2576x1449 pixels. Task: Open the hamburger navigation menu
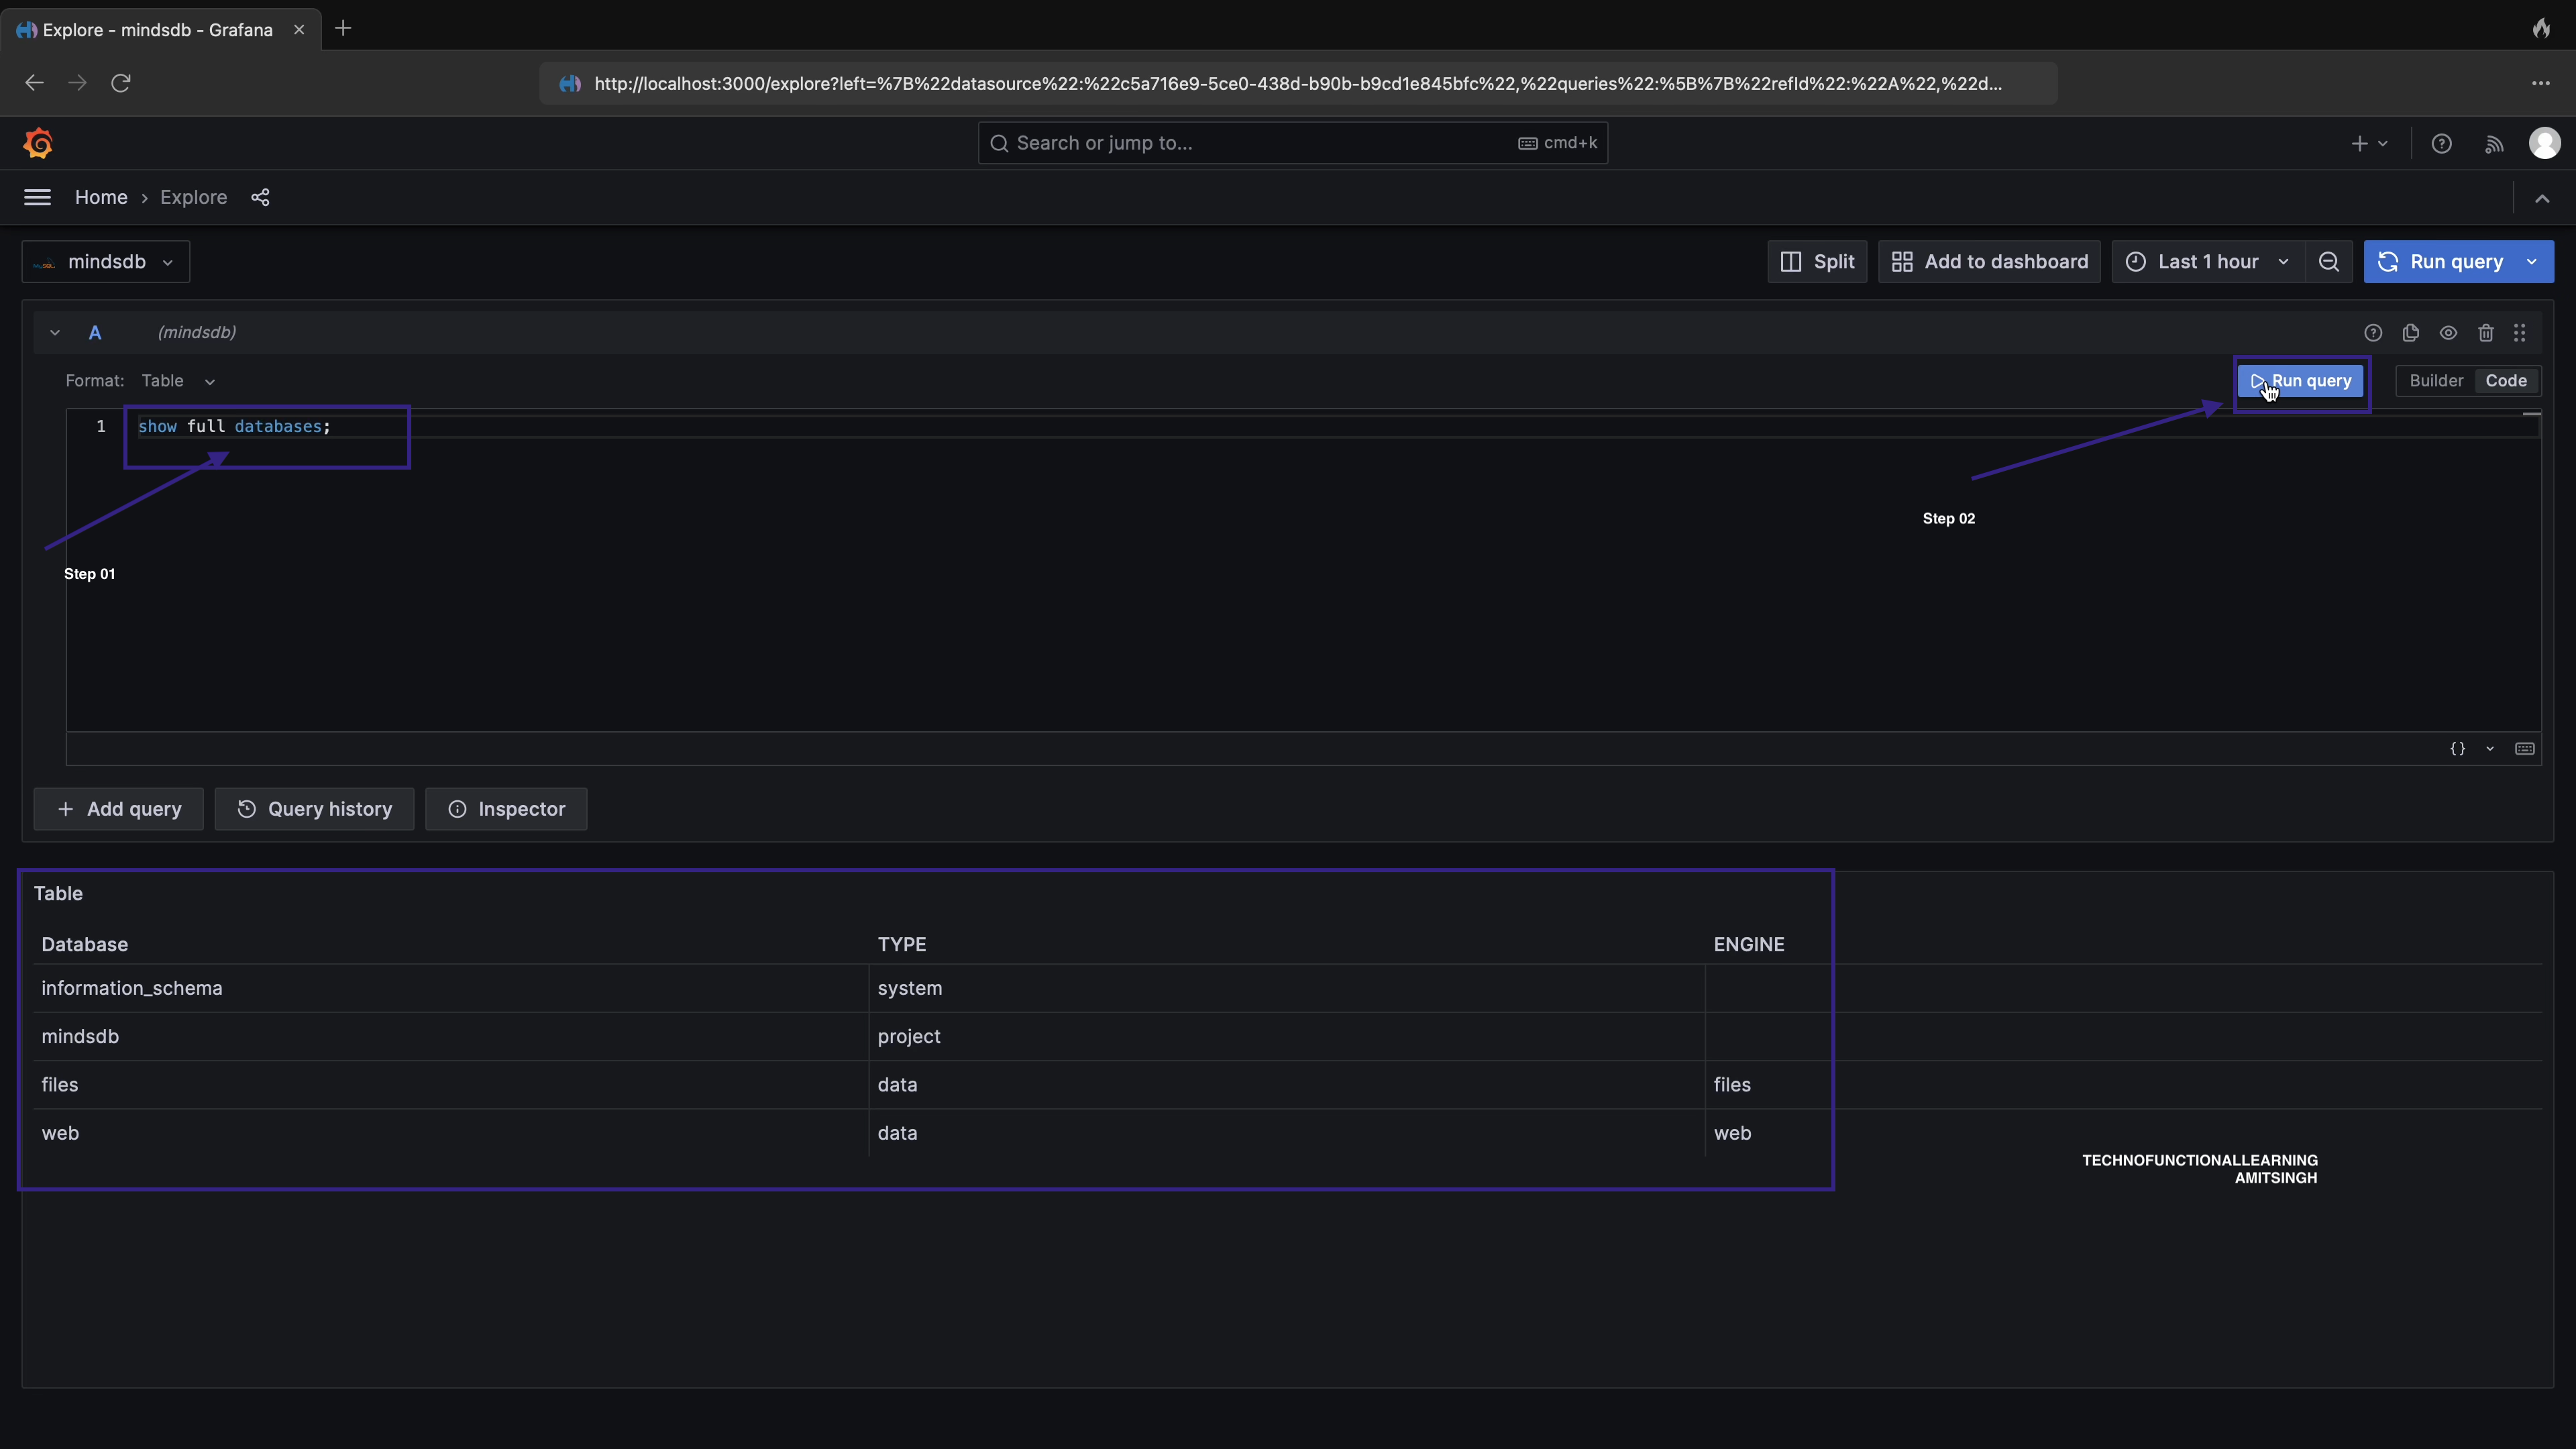tap(37, 197)
